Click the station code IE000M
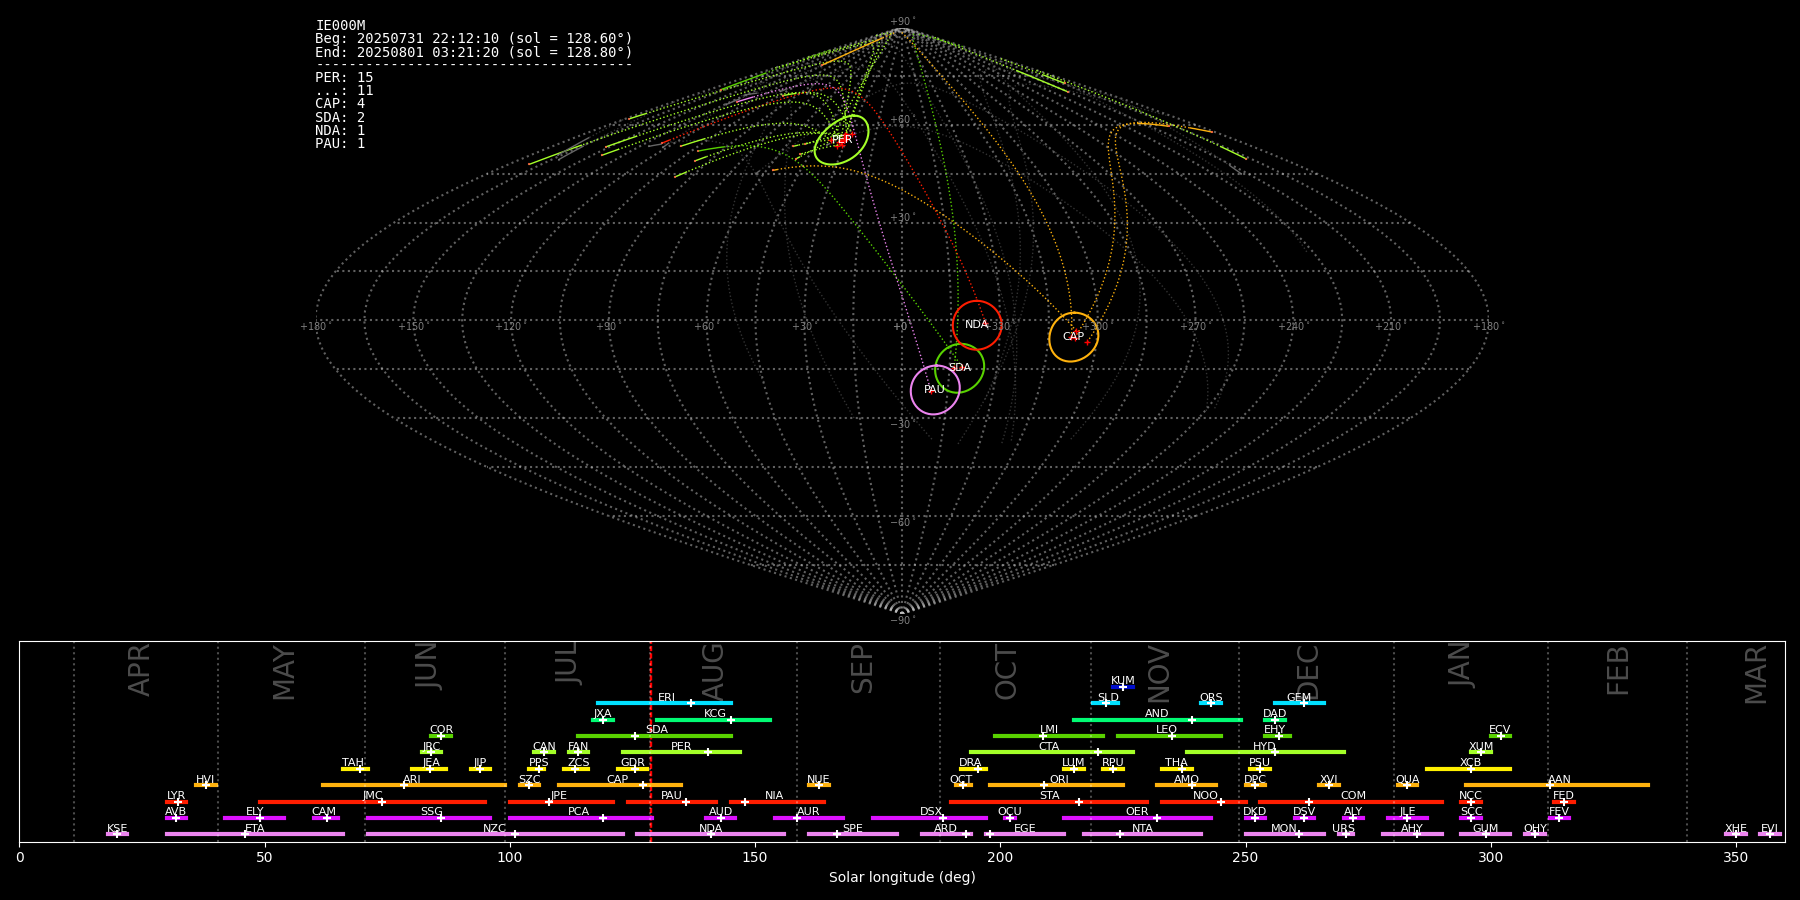 [340, 26]
